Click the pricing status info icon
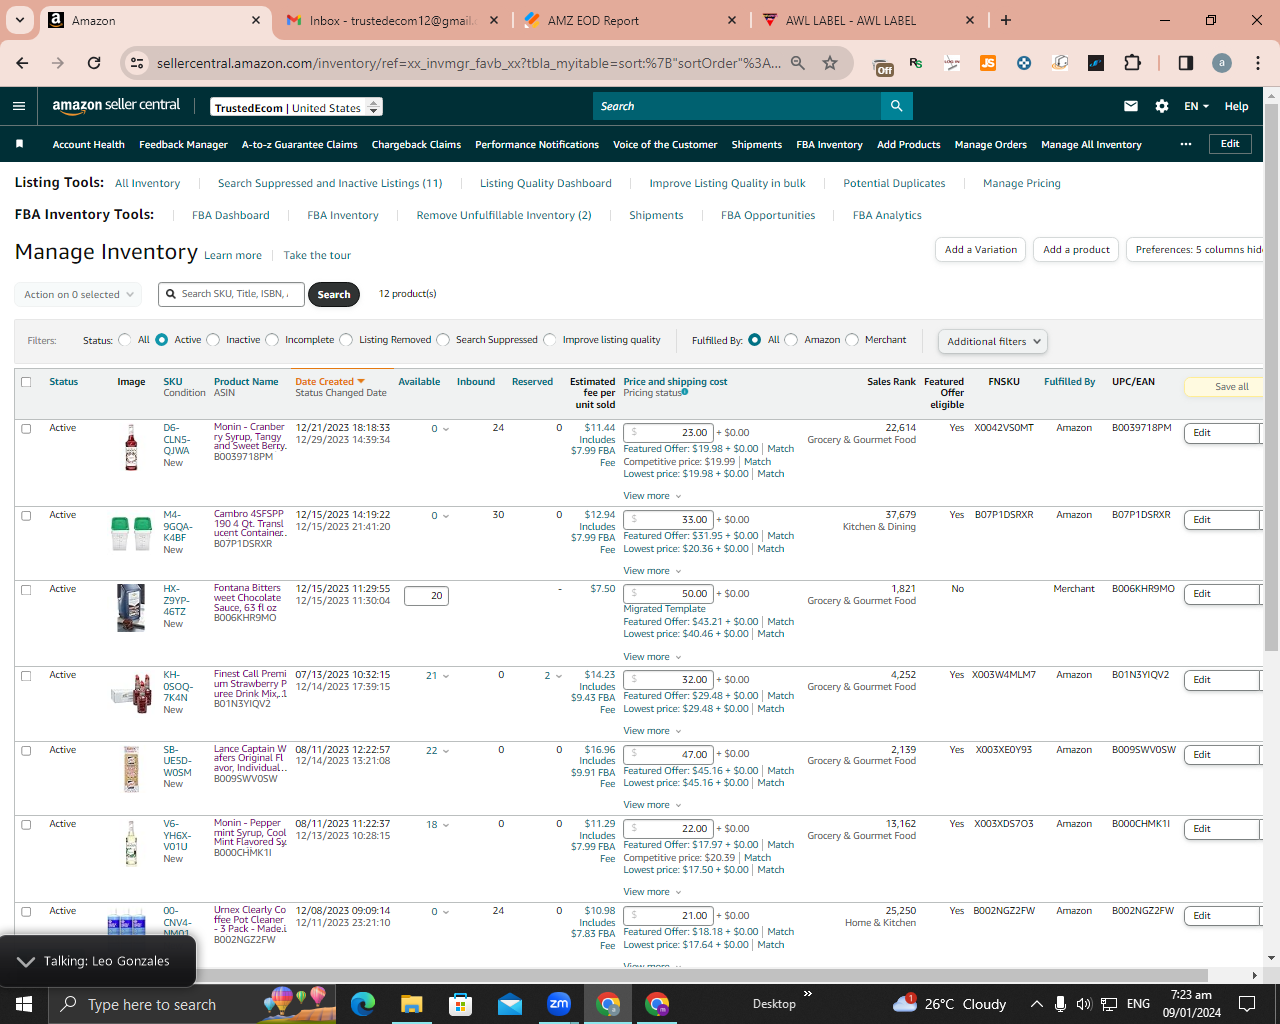The height and width of the screenshot is (1024, 1280). [685, 392]
